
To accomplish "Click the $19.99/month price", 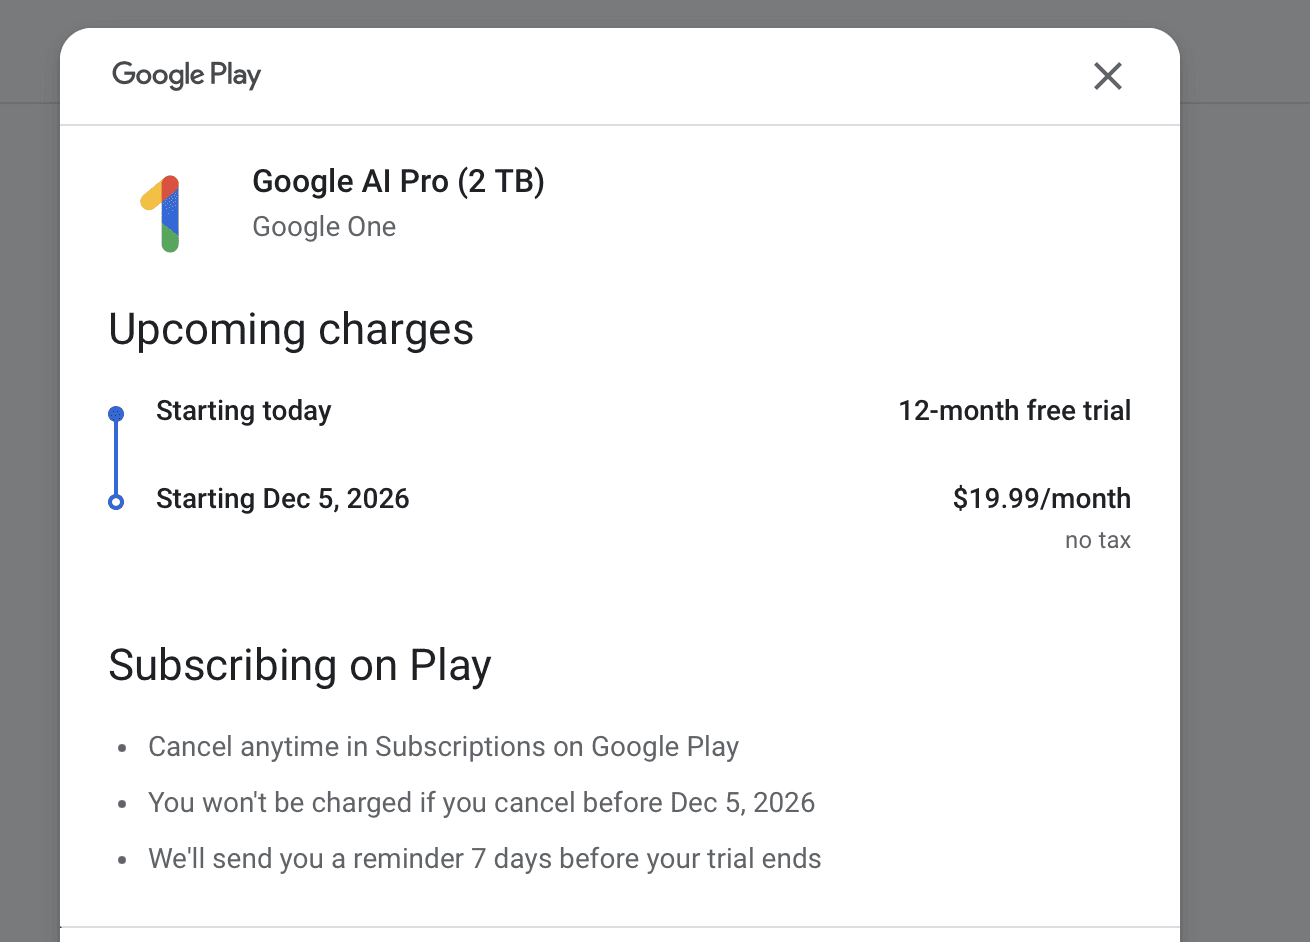I will pos(1041,499).
